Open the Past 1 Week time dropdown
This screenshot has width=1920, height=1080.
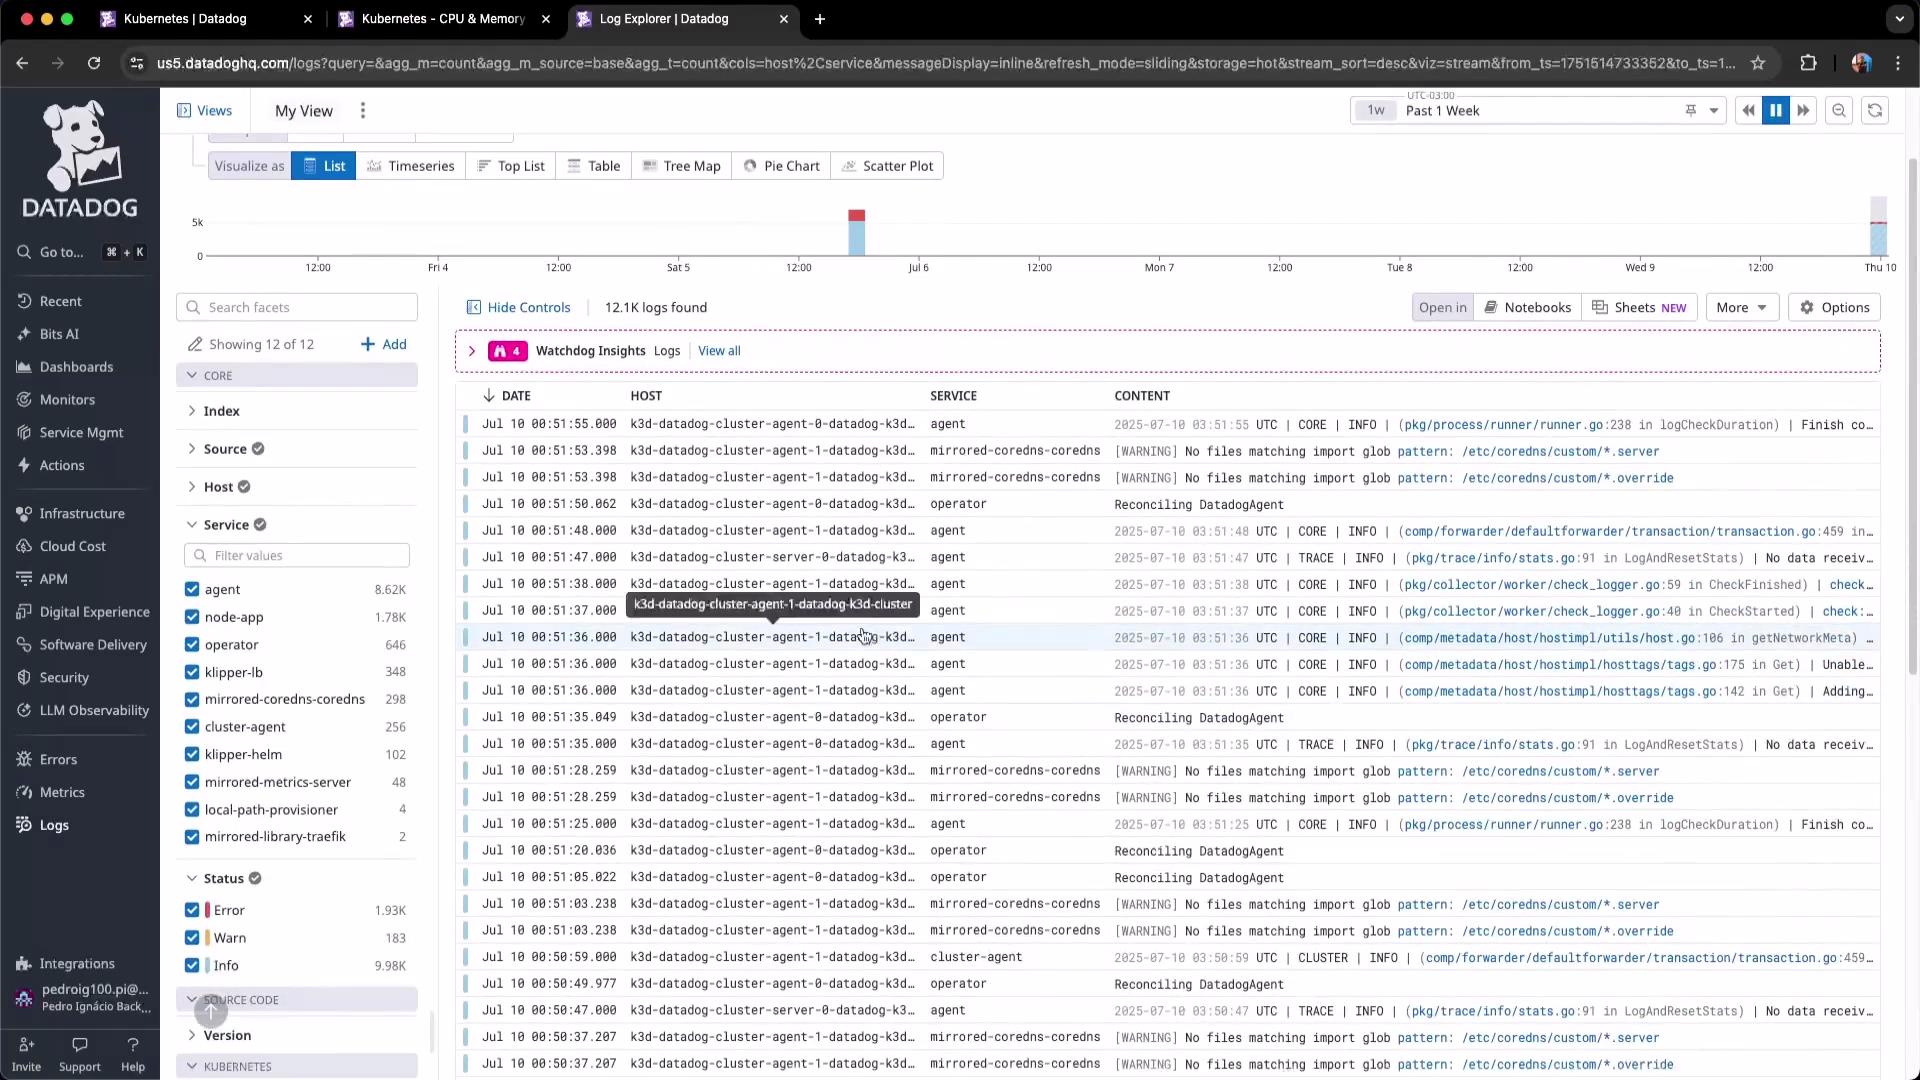coord(1540,111)
